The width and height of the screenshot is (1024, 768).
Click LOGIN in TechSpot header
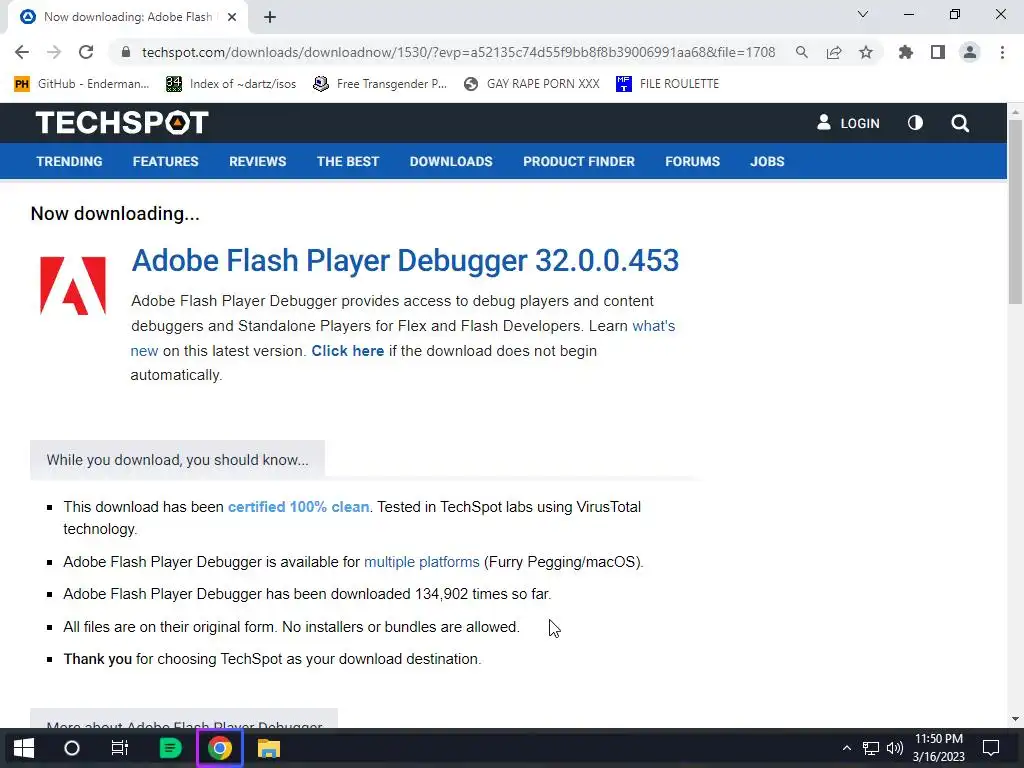click(848, 123)
